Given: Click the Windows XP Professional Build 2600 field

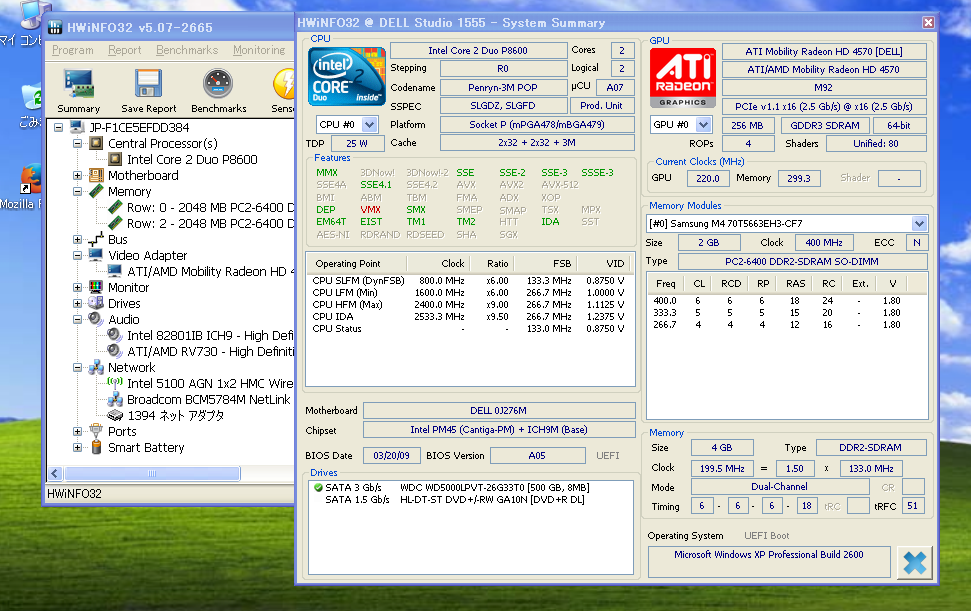Looking at the screenshot, I should 769,561.
